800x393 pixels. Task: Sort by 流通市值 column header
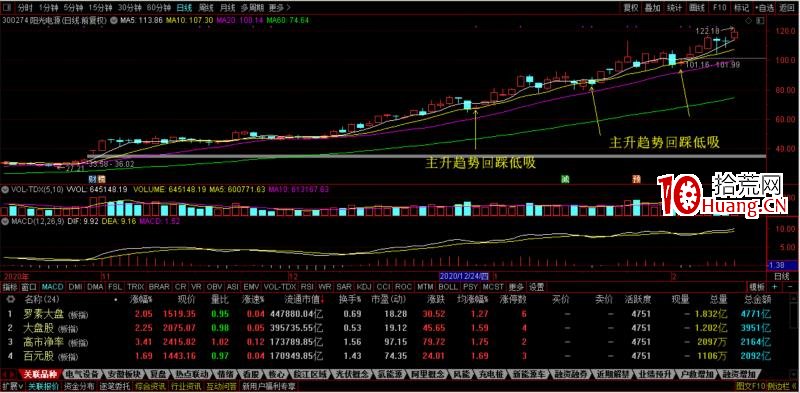coord(303,300)
